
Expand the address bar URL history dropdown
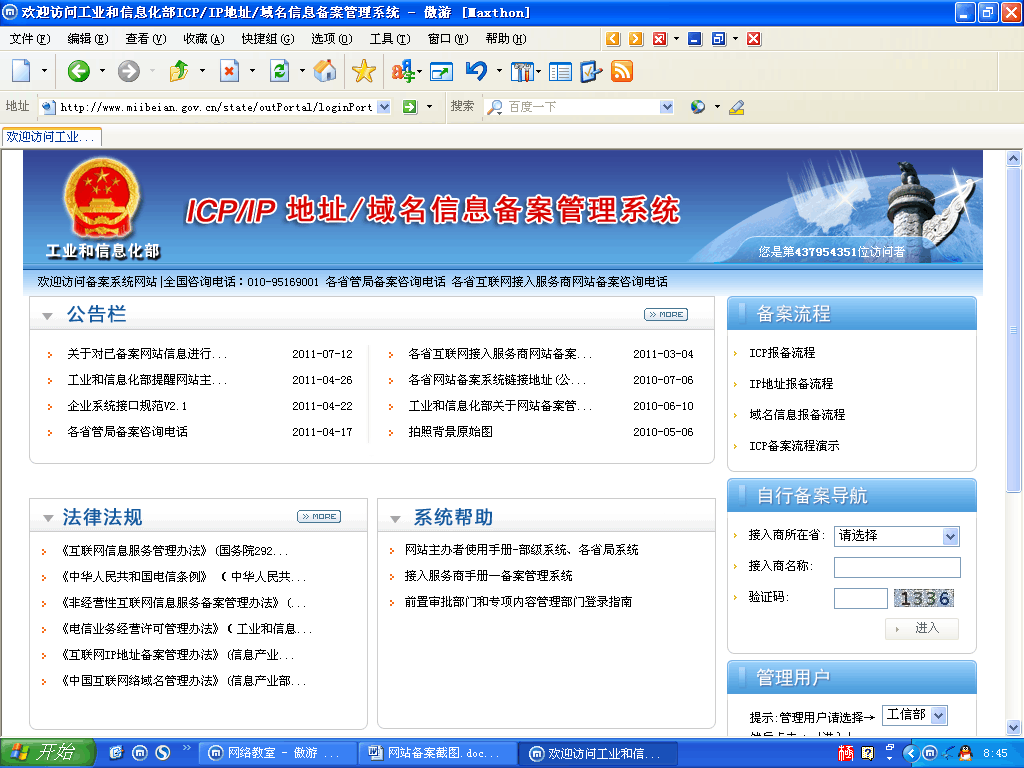(x=384, y=107)
